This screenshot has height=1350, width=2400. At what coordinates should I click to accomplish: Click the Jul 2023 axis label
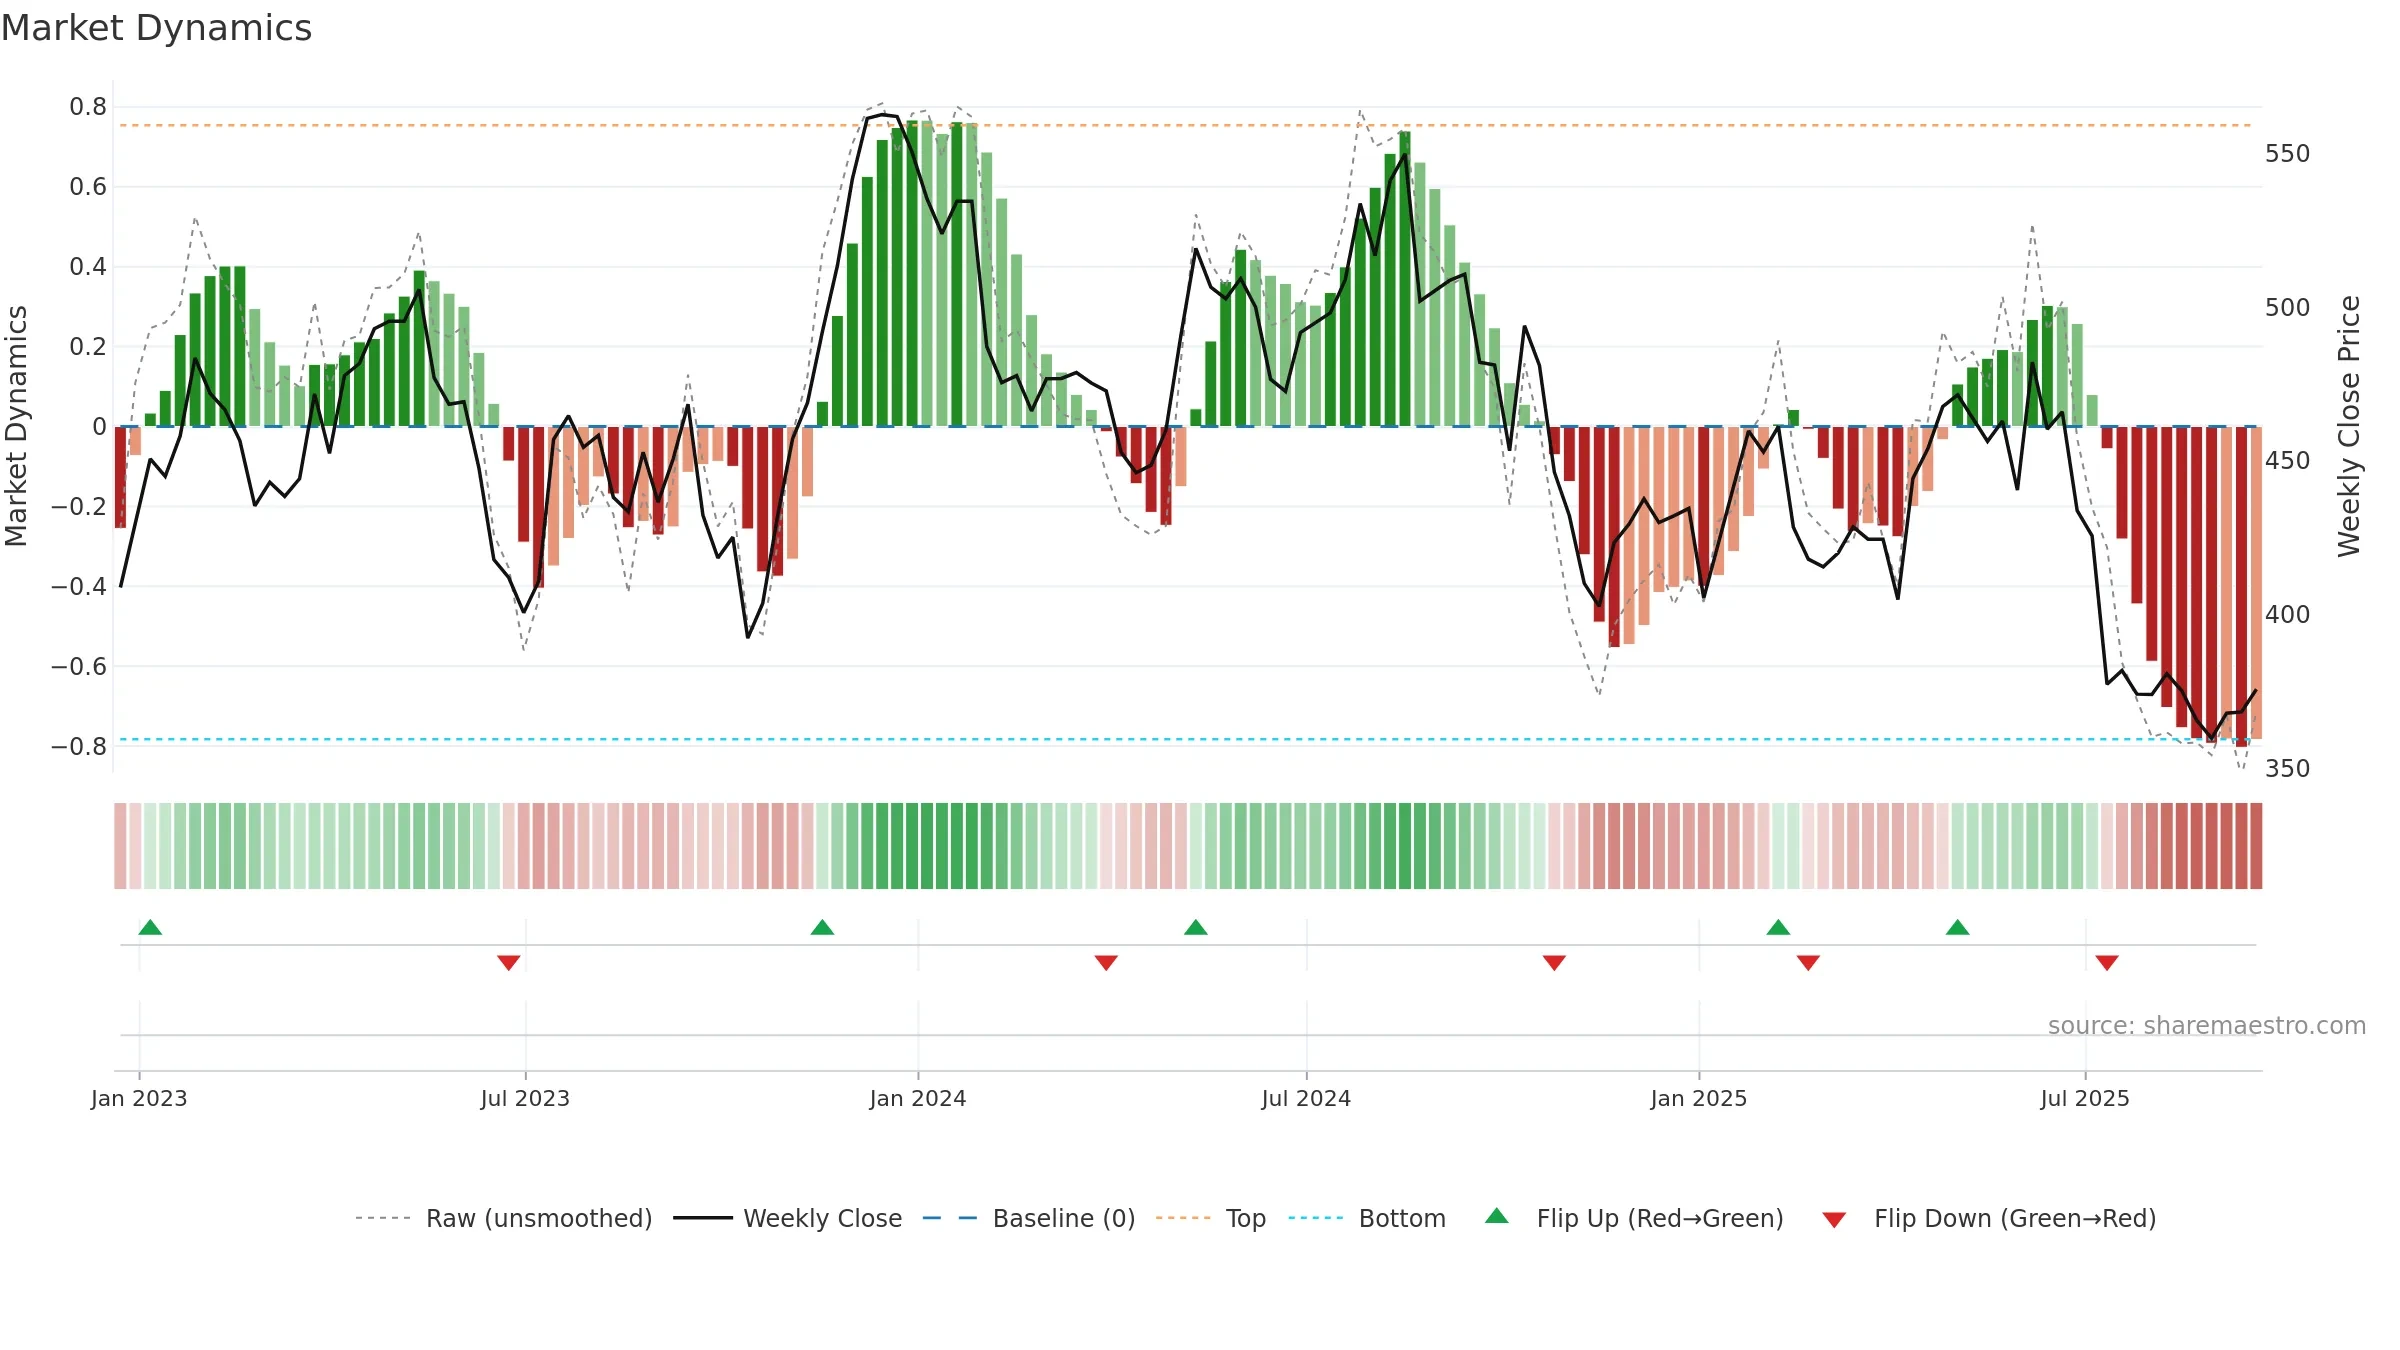tap(525, 1098)
